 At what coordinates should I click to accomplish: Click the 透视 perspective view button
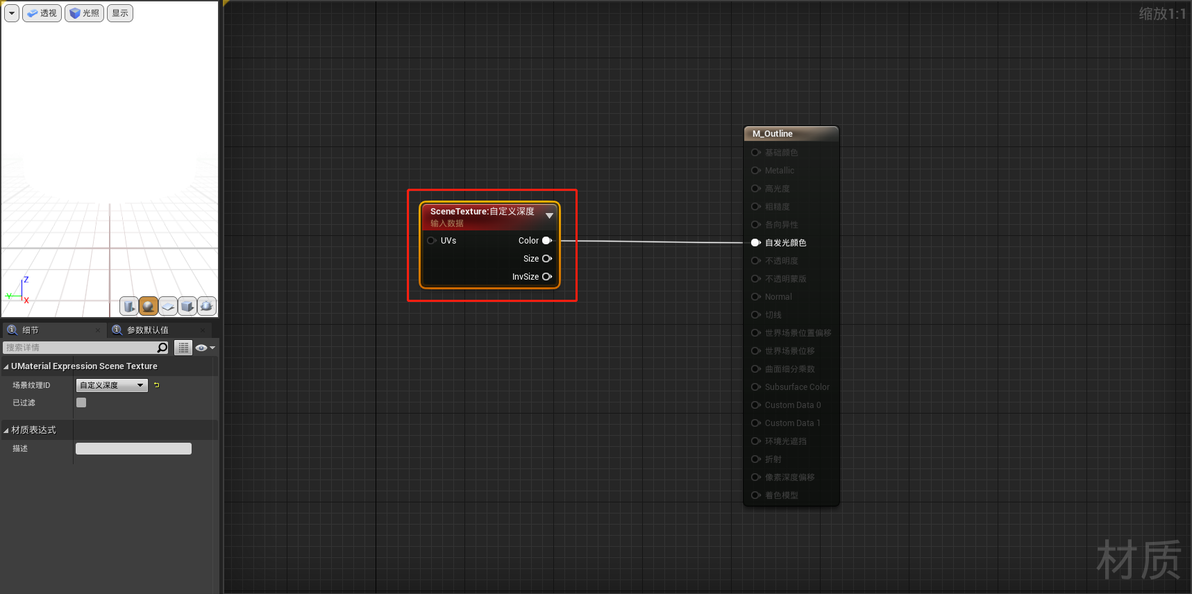42,13
